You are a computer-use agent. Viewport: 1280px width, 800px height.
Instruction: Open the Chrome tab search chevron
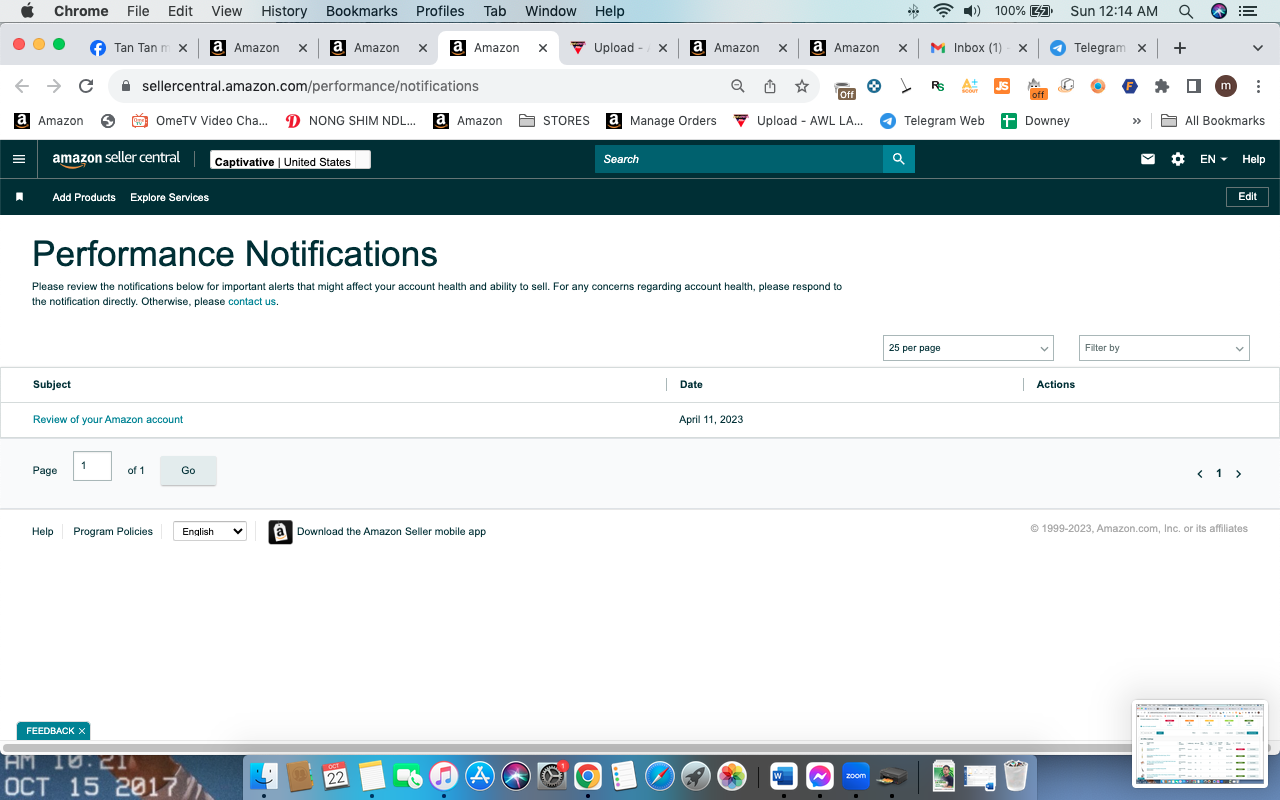[1258, 48]
